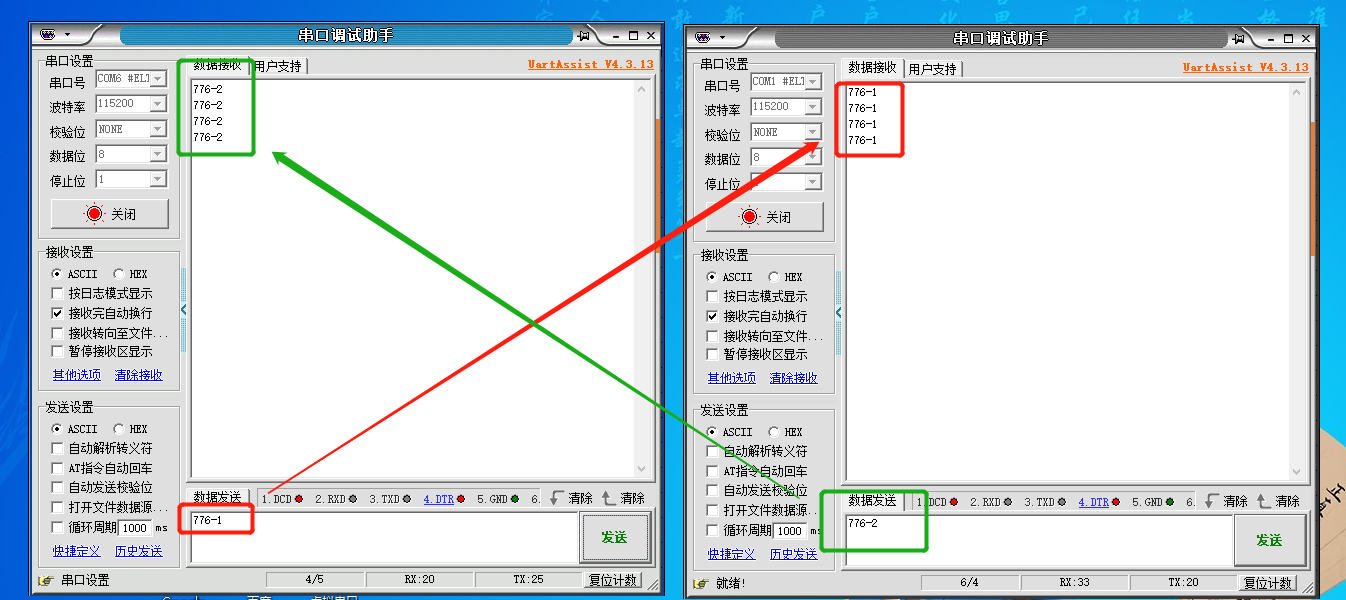Open the app logo menu in the right window

point(703,38)
